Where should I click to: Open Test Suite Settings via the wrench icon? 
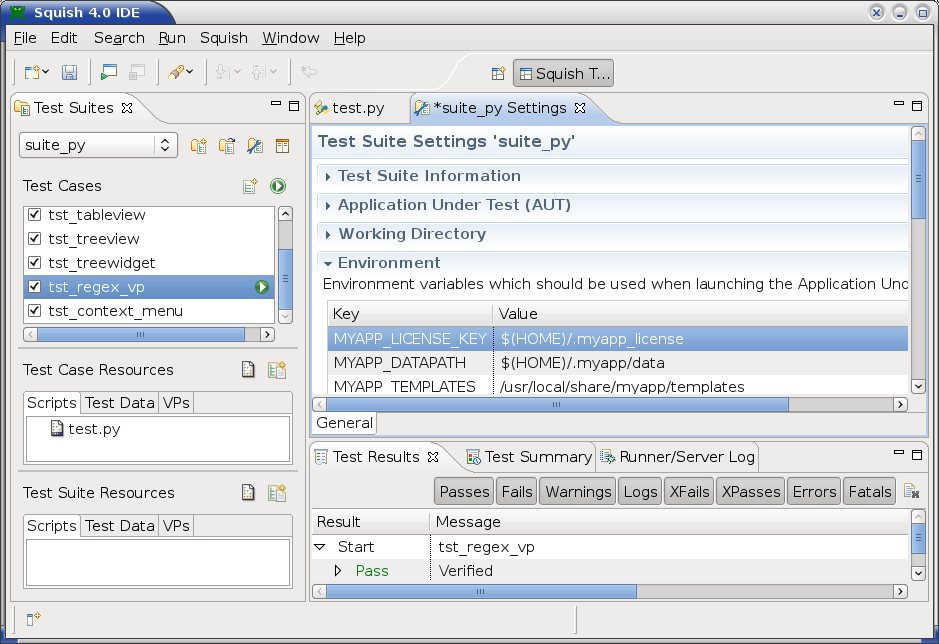(254, 146)
